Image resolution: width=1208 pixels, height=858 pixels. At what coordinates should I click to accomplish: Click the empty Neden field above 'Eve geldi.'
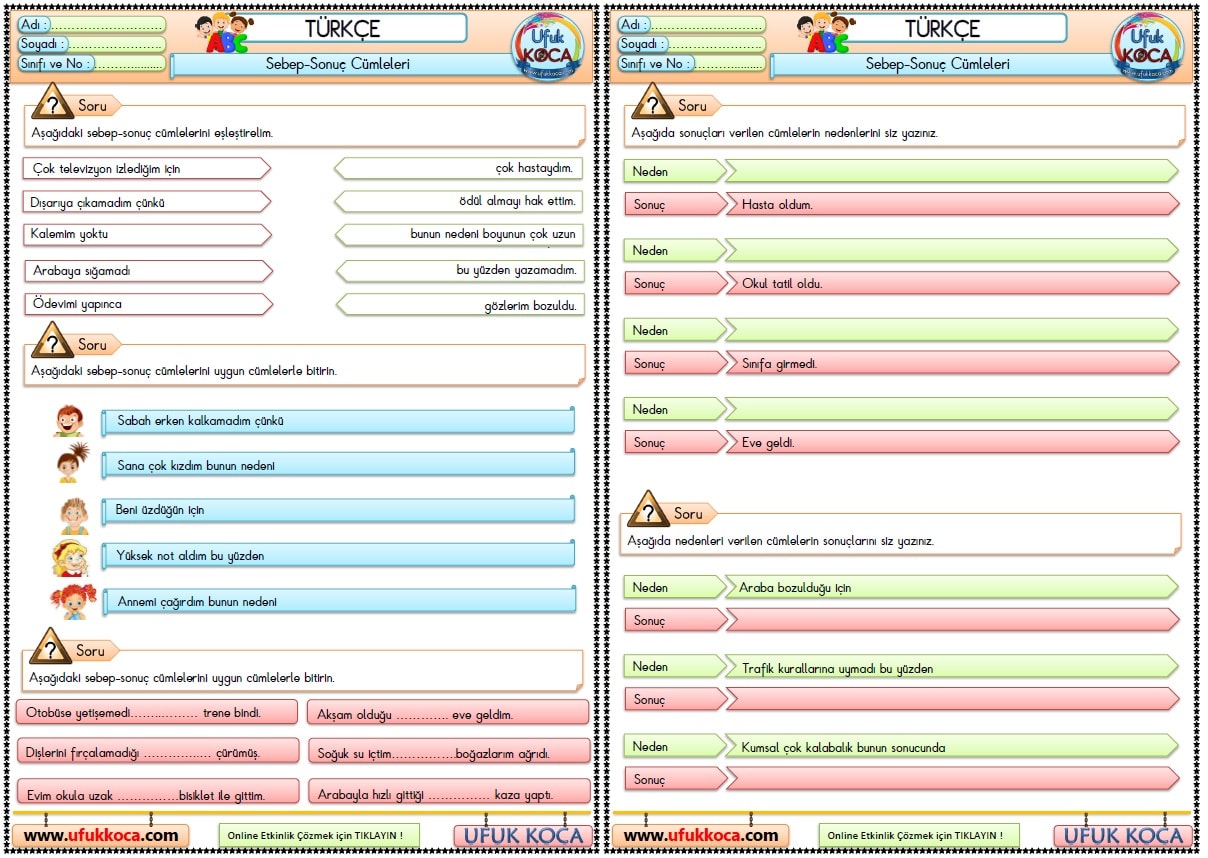tap(952, 409)
